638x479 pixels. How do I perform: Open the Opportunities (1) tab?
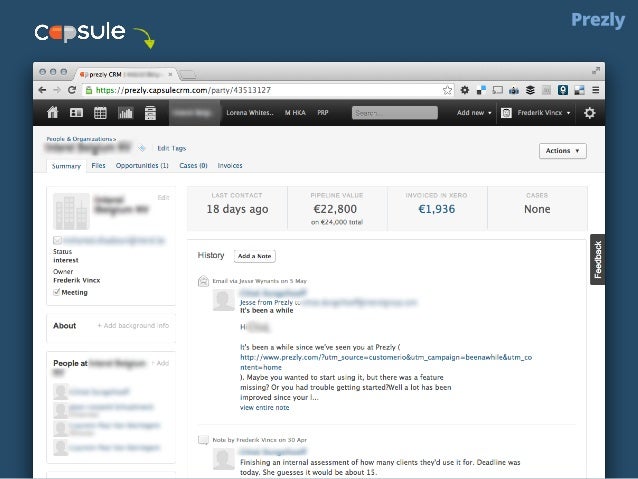142,166
